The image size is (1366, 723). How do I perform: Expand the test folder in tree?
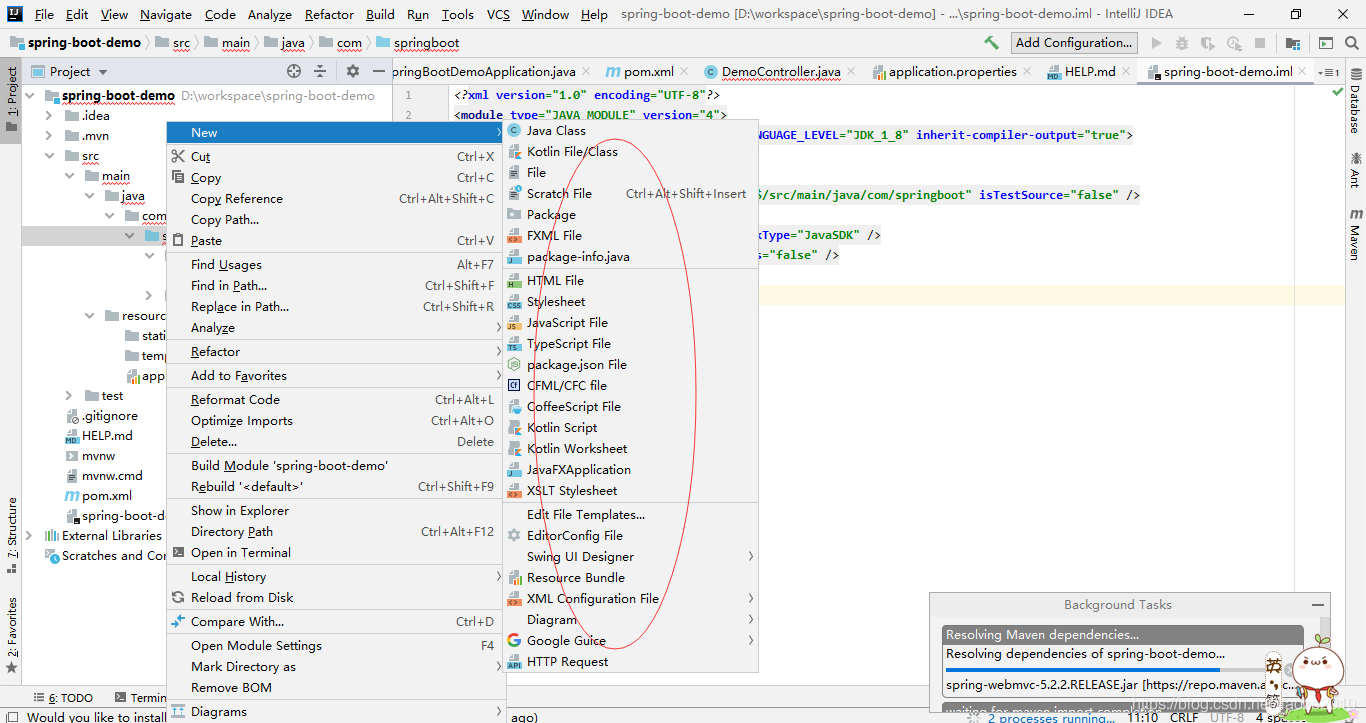click(68, 396)
